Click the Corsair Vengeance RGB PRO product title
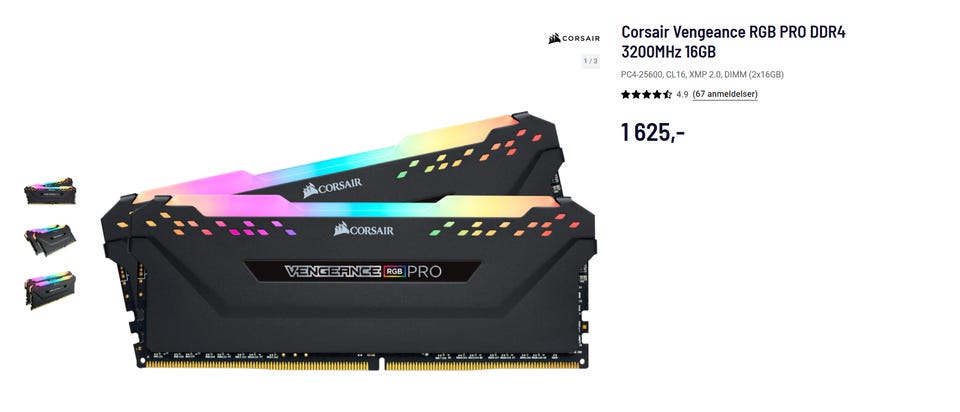The image size is (960, 412). [x=733, y=42]
